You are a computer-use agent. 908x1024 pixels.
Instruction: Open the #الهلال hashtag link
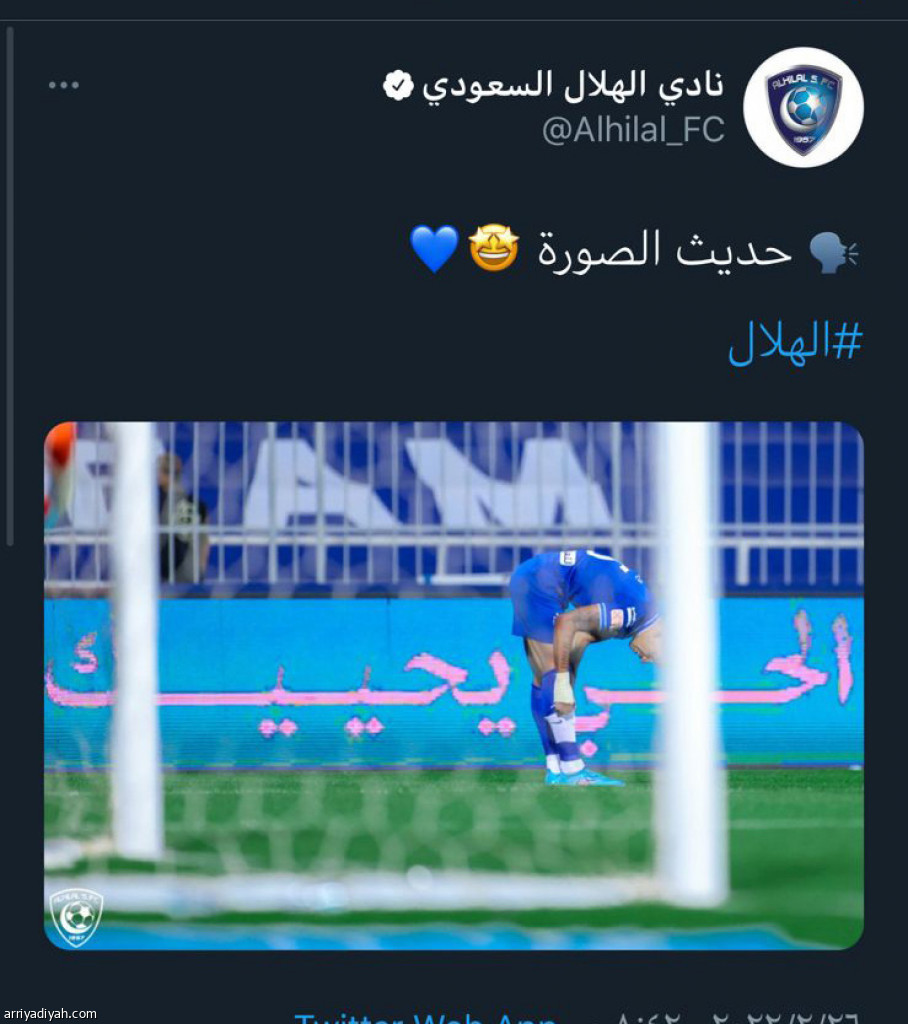pos(795,343)
